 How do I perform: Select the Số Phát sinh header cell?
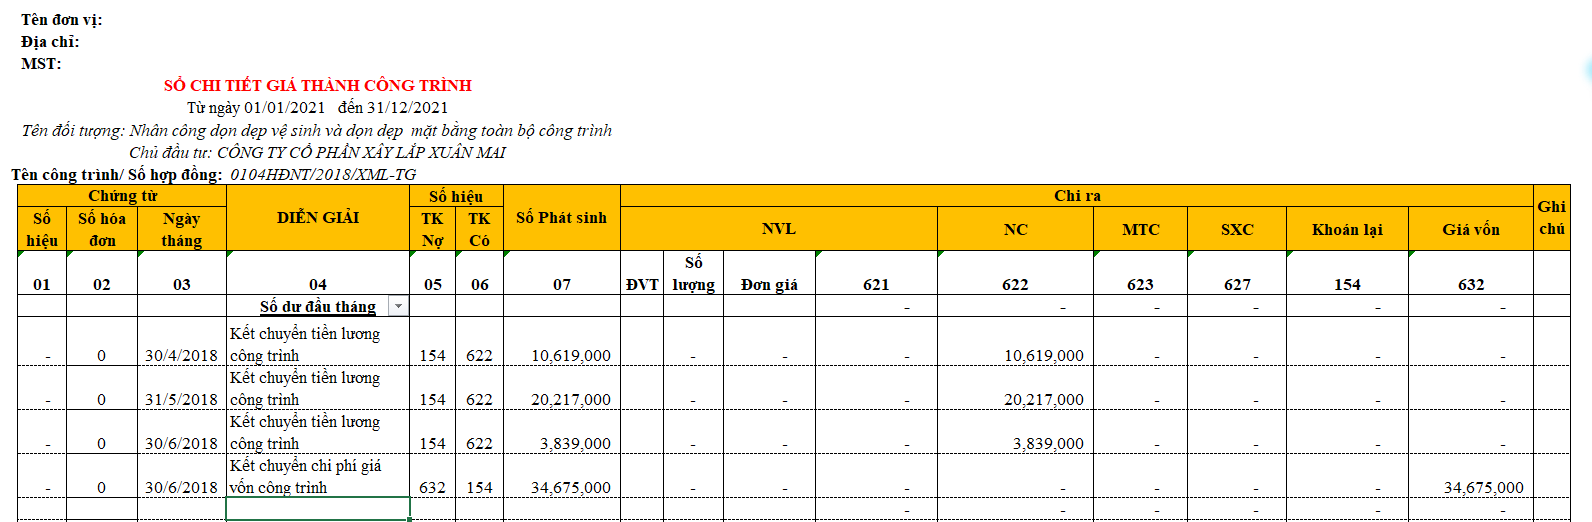pos(561,218)
